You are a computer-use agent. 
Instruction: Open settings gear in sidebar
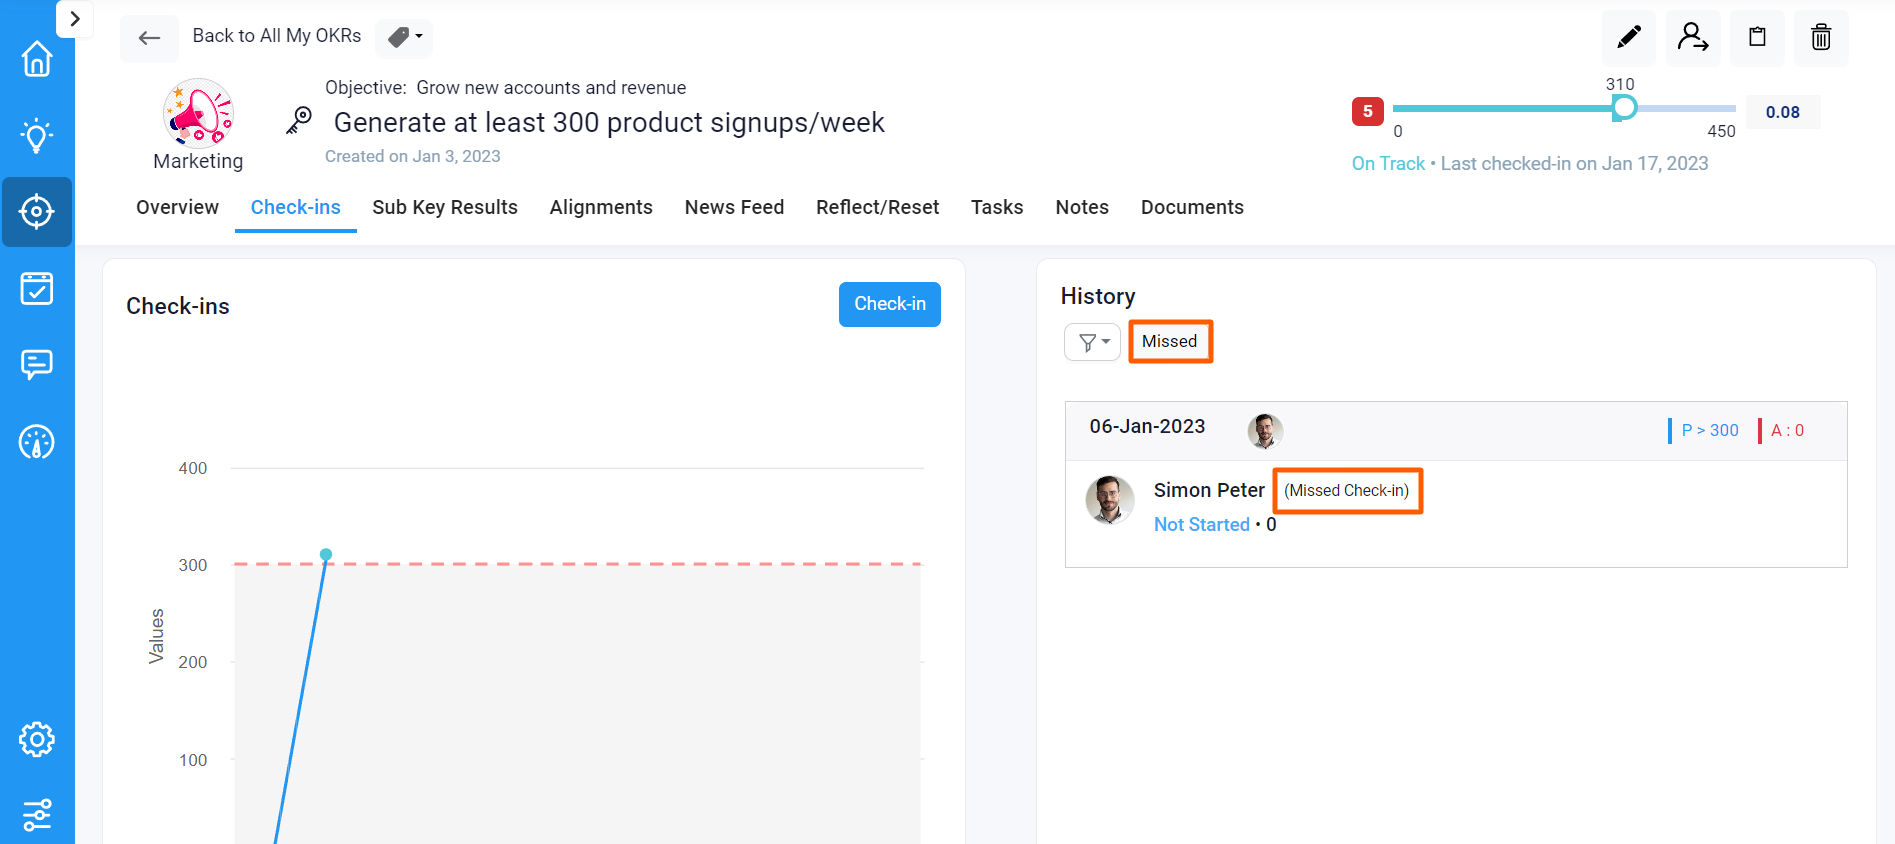tap(37, 740)
